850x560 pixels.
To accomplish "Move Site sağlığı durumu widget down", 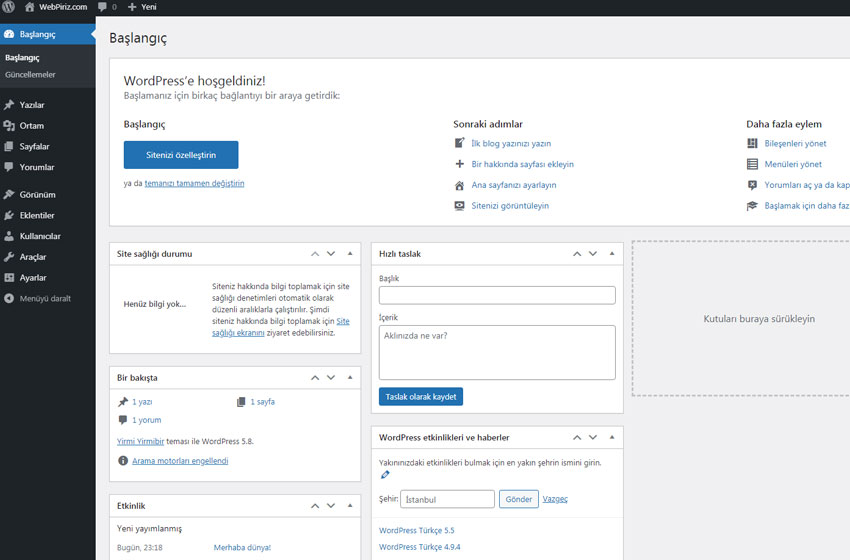I will [x=331, y=254].
